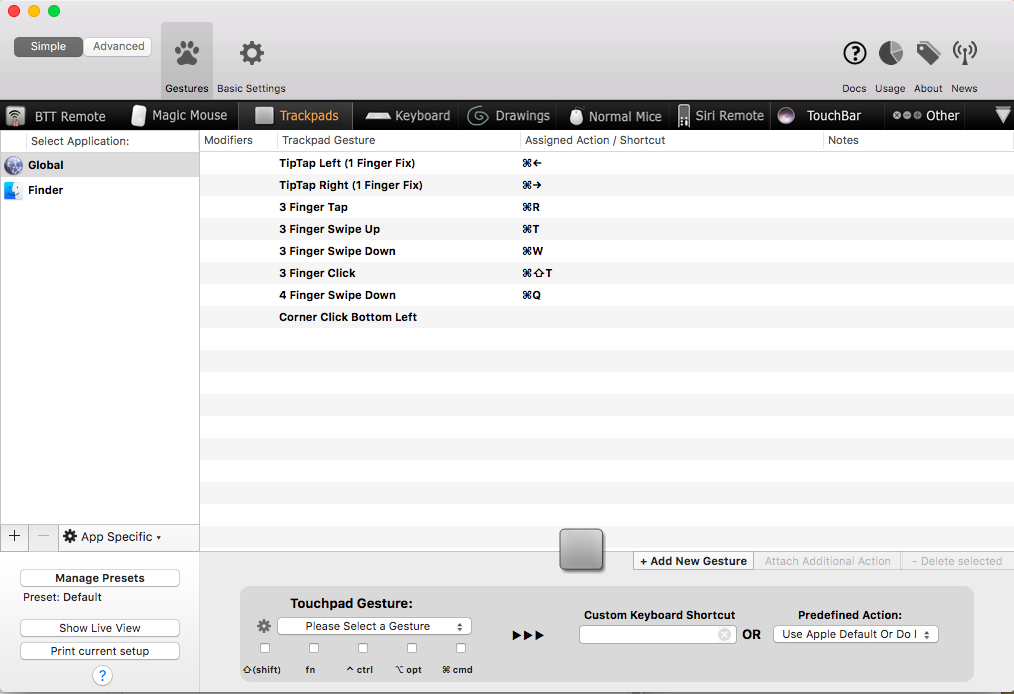View the Usage pie chart icon
The width and height of the screenshot is (1014, 694).
click(x=890, y=53)
